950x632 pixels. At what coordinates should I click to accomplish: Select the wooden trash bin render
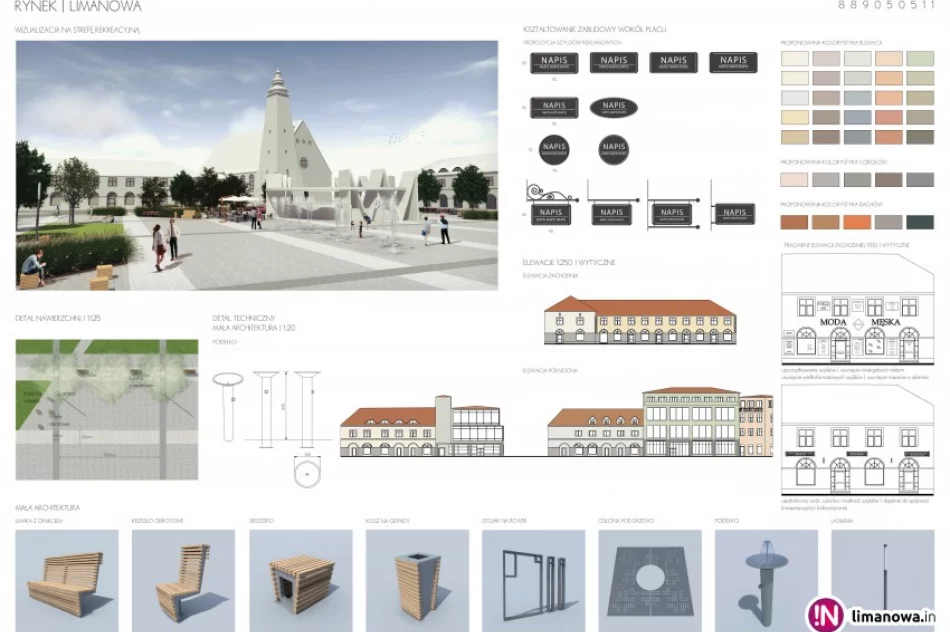[416, 580]
